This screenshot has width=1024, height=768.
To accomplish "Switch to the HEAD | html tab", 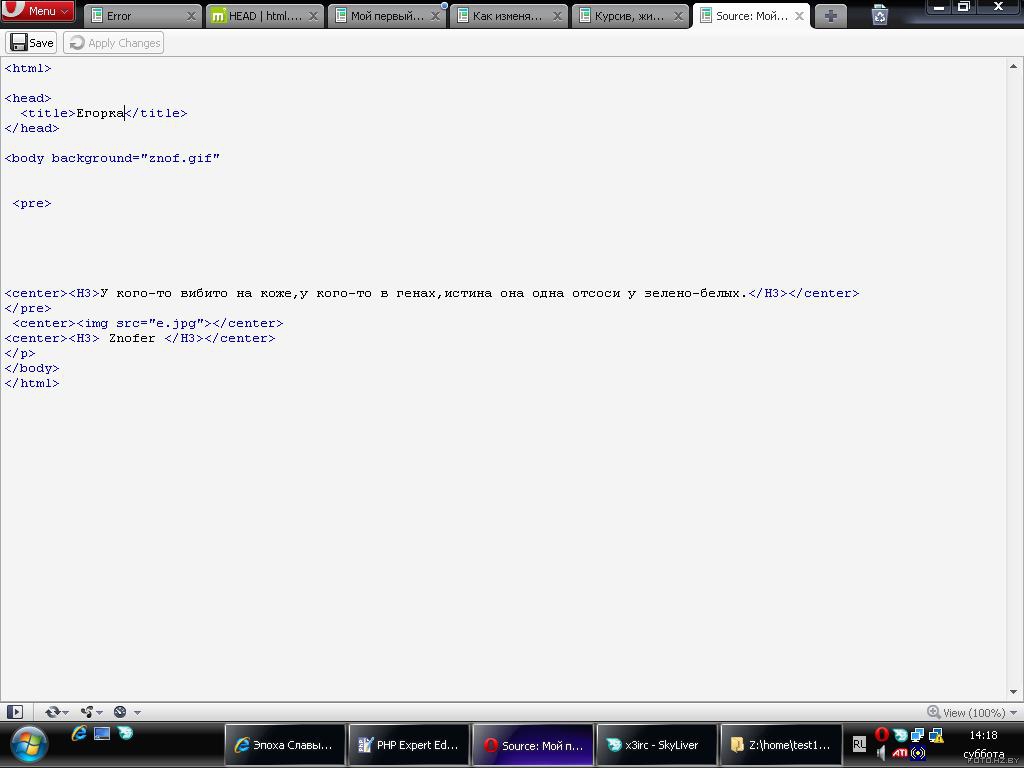I will click(x=264, y=16).
